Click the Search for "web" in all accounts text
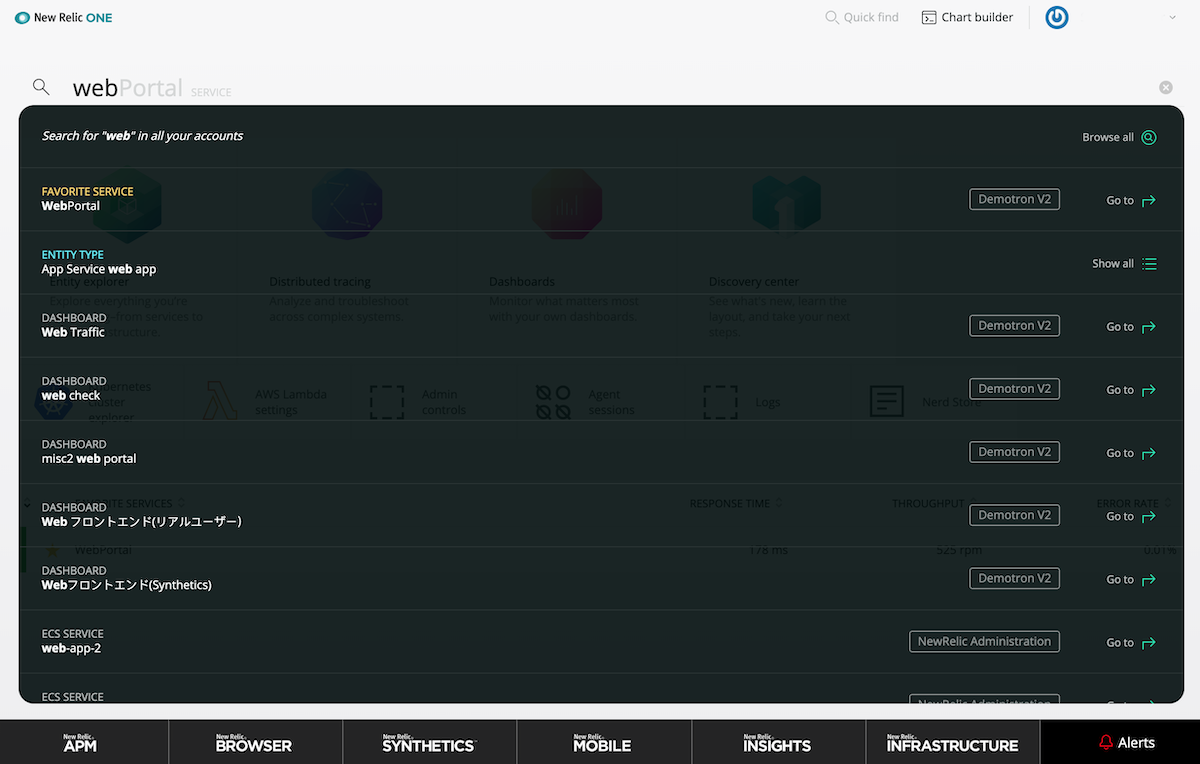The width and height of the screenshot is (1200, 764). 142,136
